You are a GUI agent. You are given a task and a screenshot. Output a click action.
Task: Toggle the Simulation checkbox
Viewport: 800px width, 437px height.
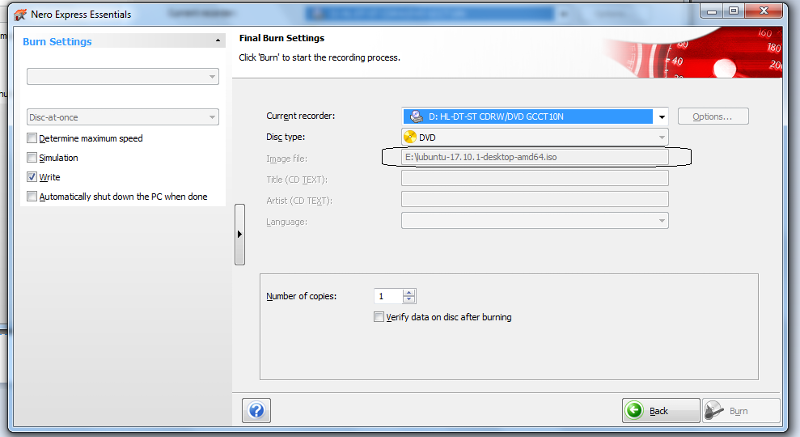point(32,158)
